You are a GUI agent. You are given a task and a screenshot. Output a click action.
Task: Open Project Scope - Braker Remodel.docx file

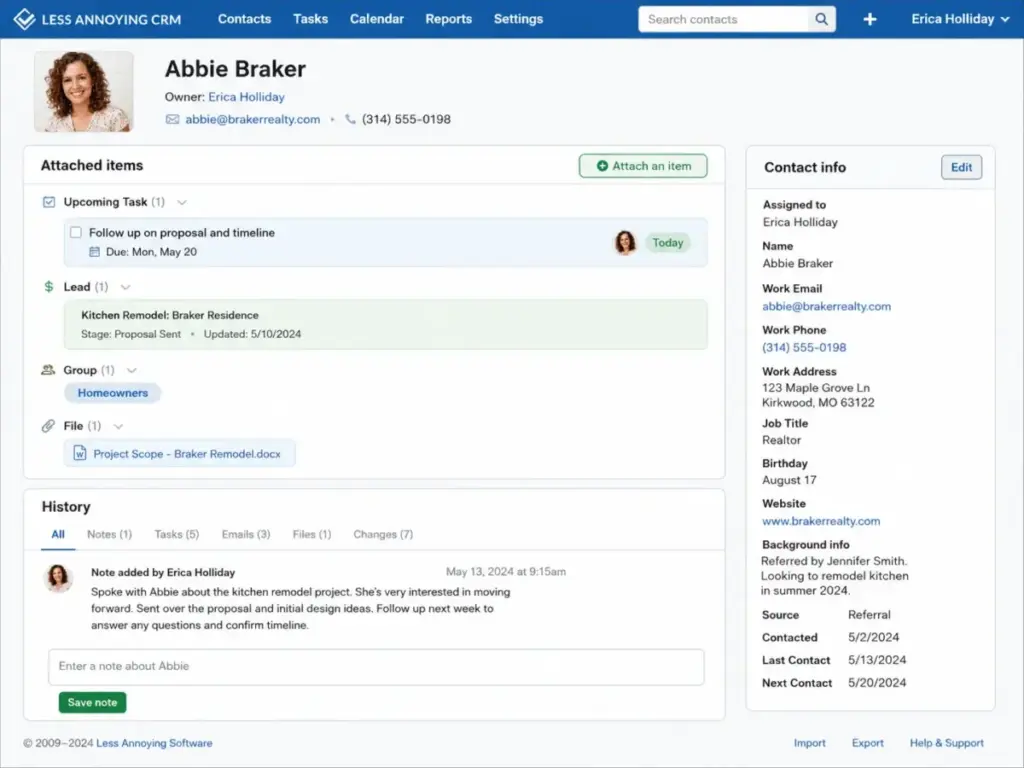coord(180,454)
